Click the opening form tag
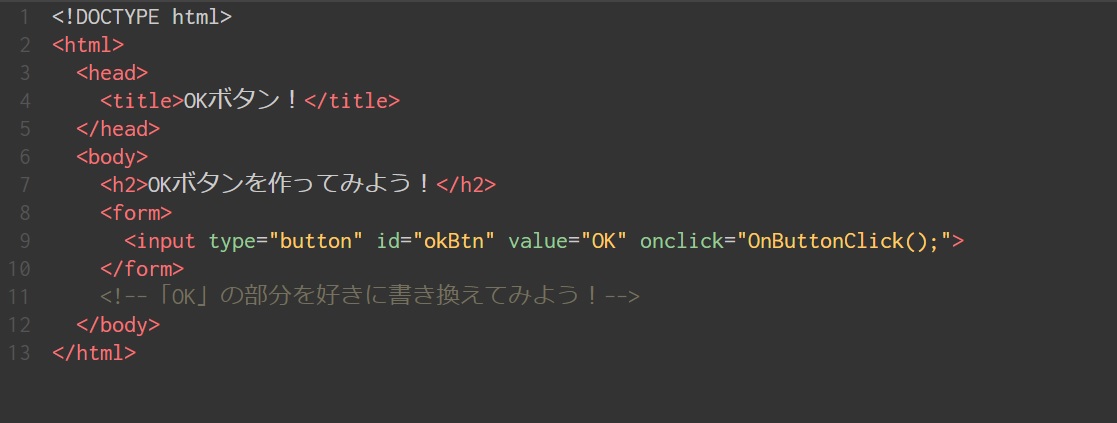The width and height of the screenshot is (1117, 423). point(136,212)
